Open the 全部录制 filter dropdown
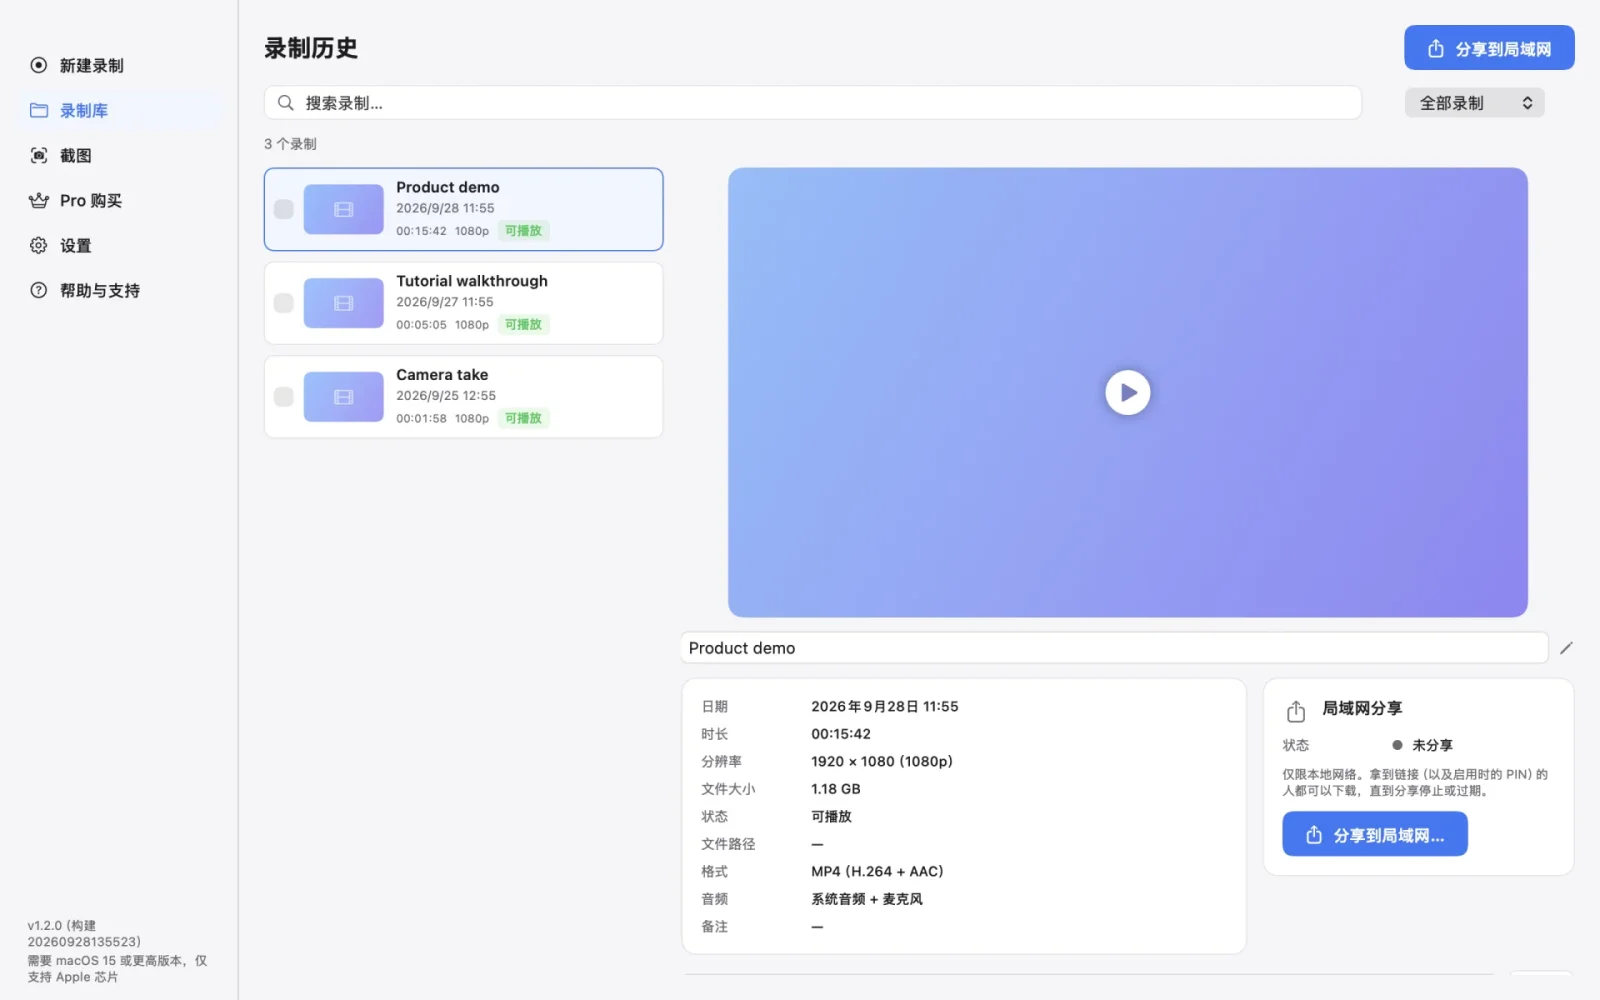This screenshot has width=1600, height=1000. click(1475, 103)
